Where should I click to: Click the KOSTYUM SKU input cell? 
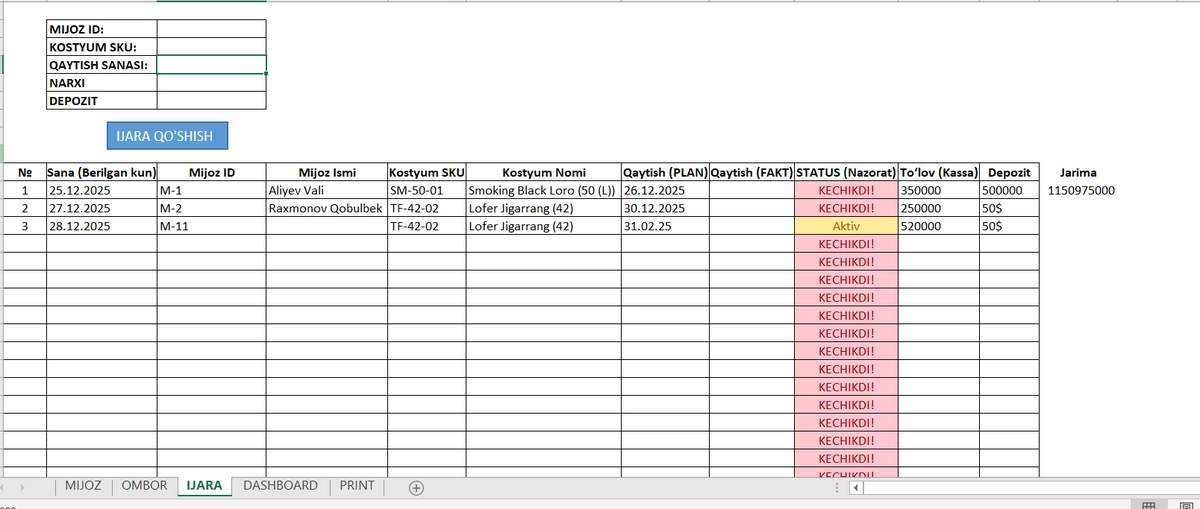point(211,47)
